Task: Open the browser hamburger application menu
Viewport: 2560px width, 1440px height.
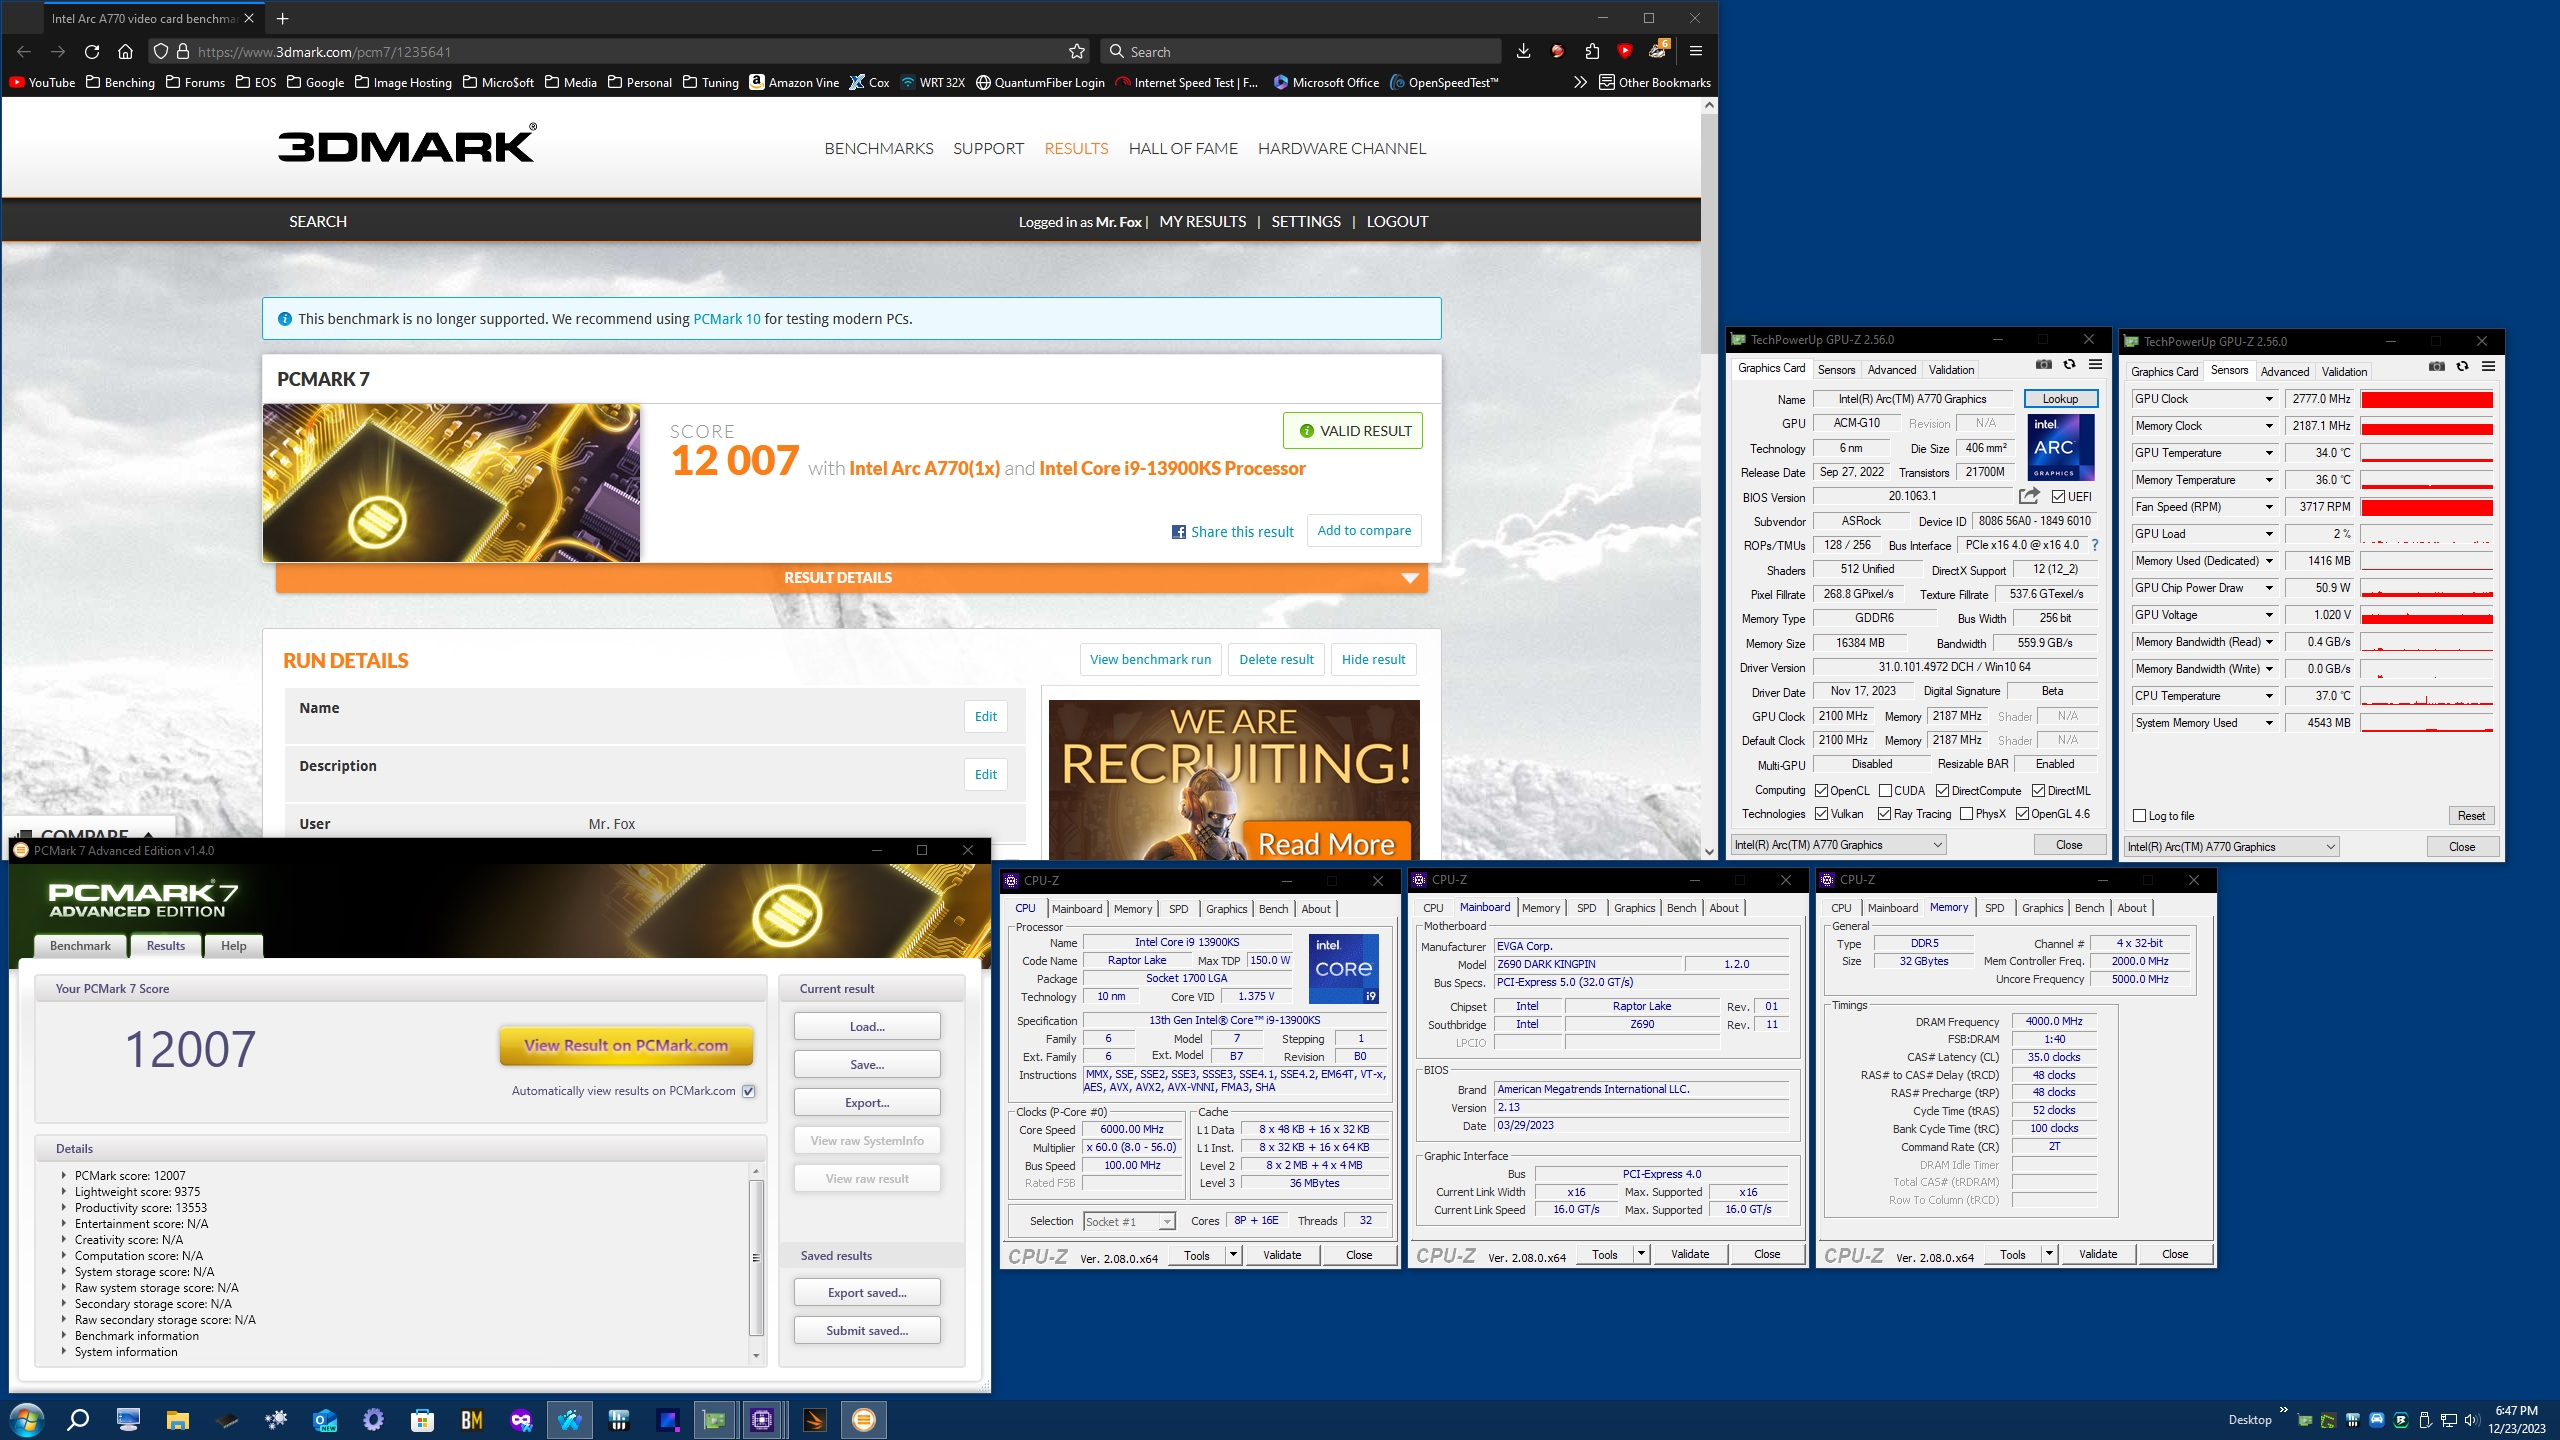Action: coord(1696,51)
